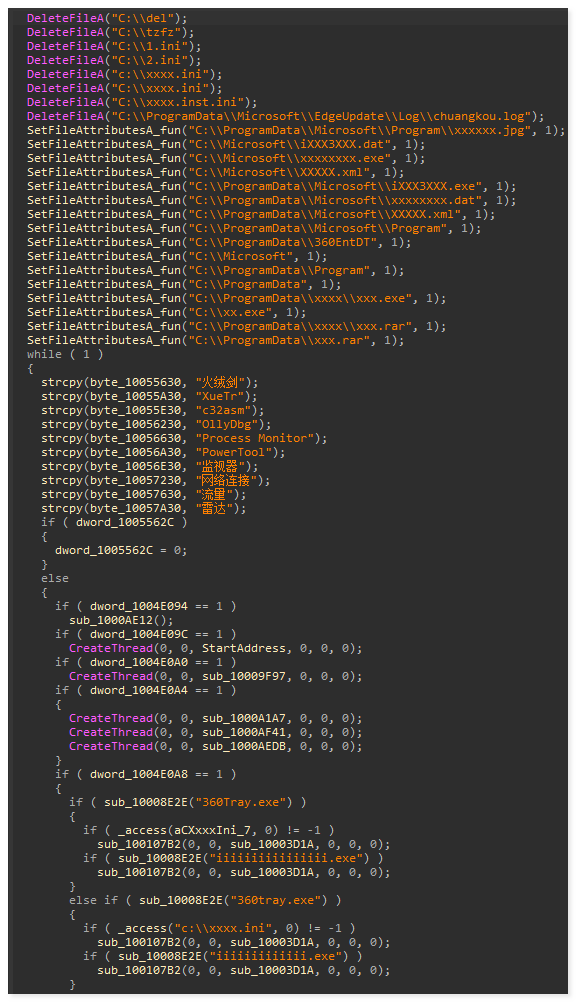Image resolution: width=576 pixels, height=1002 pixels.
Task: Select the xxxxxx.jpg path string
Action: pyautogui.click(x=363, y=130)
